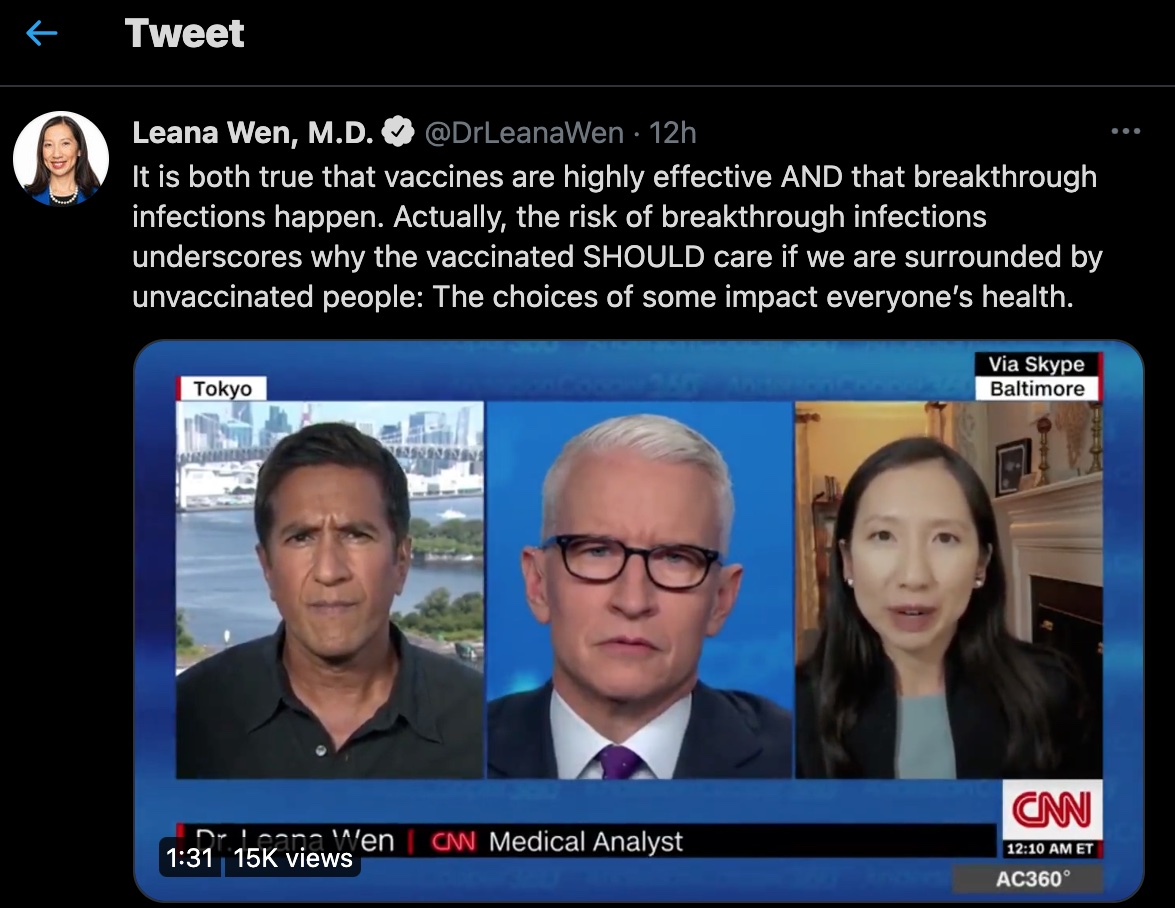The image size is (1175, 908).
Task: Open the Leana Wen, M.D. display name
Action: pos(253,133)
